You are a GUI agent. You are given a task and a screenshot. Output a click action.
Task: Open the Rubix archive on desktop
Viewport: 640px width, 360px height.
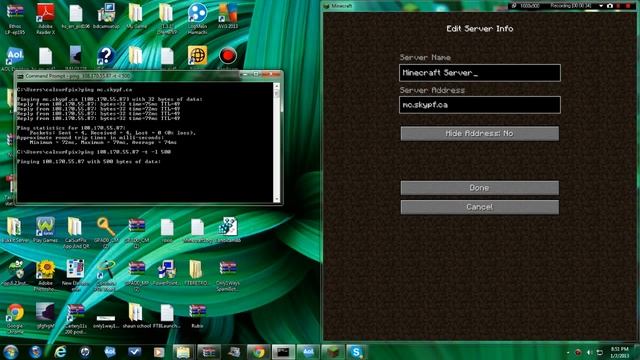(x=197, y=316)
